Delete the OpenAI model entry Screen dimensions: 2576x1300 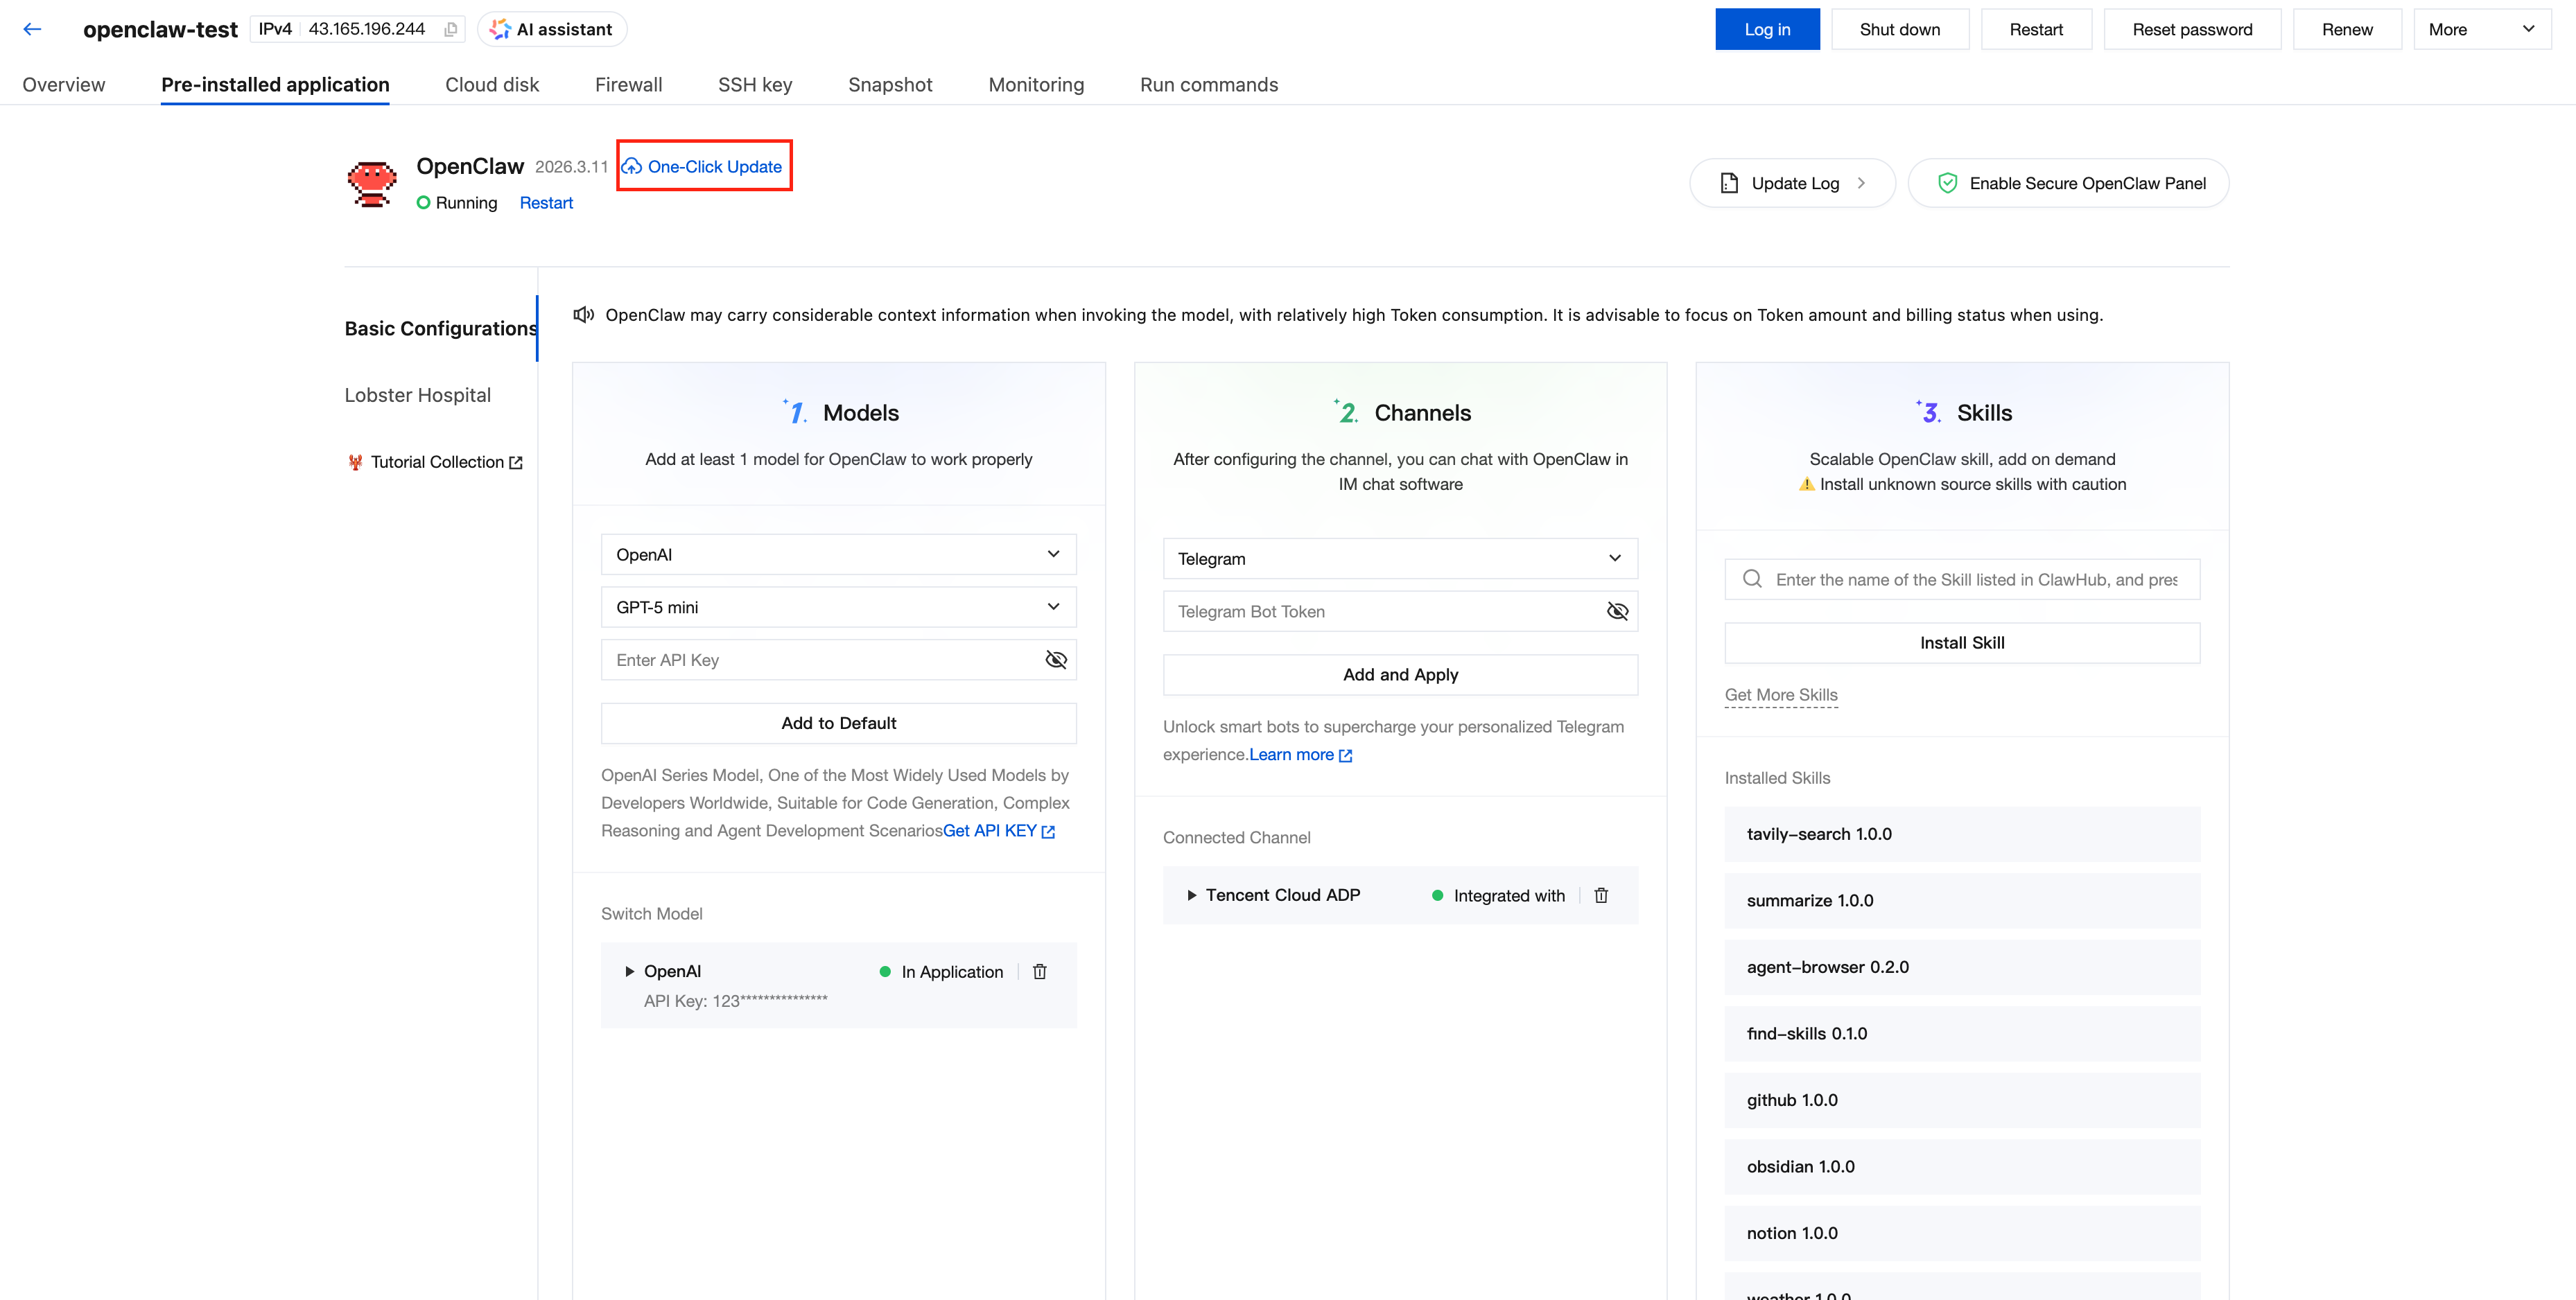point(1040,971)
